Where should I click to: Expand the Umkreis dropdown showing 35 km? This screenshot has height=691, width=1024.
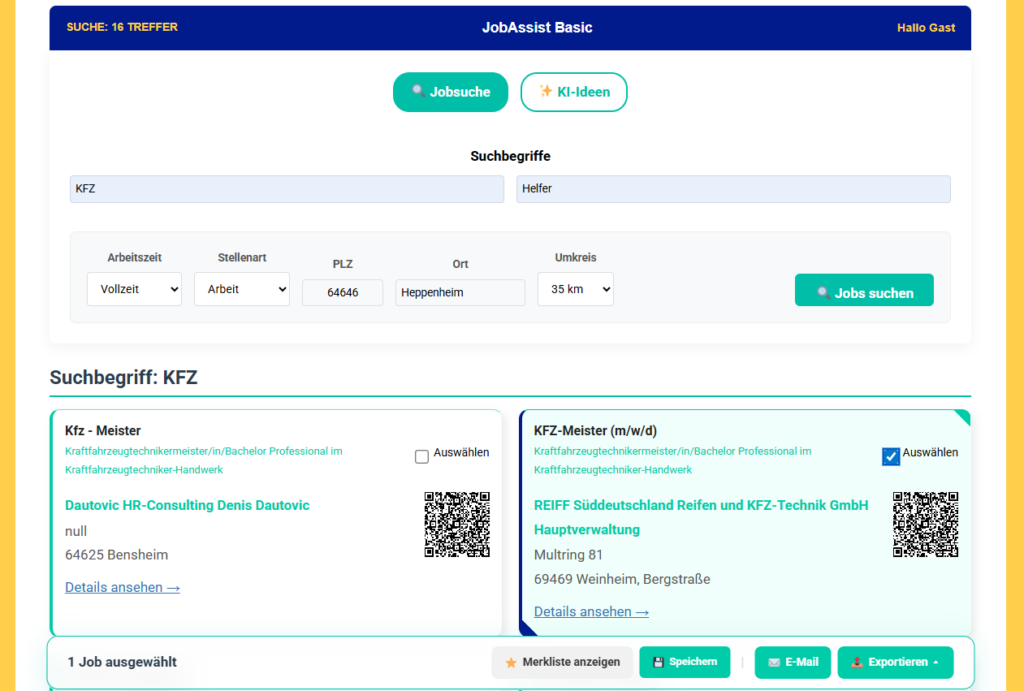tap(575, 289)
